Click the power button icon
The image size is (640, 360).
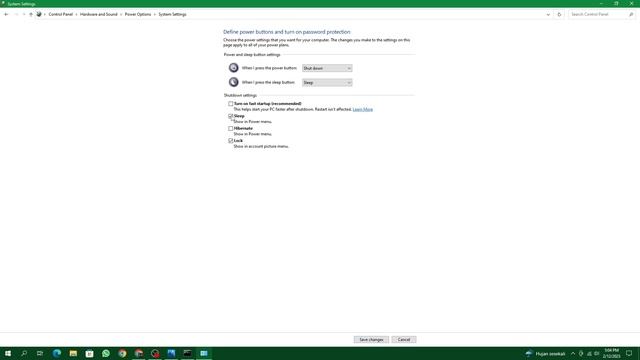tap(233, 68)
